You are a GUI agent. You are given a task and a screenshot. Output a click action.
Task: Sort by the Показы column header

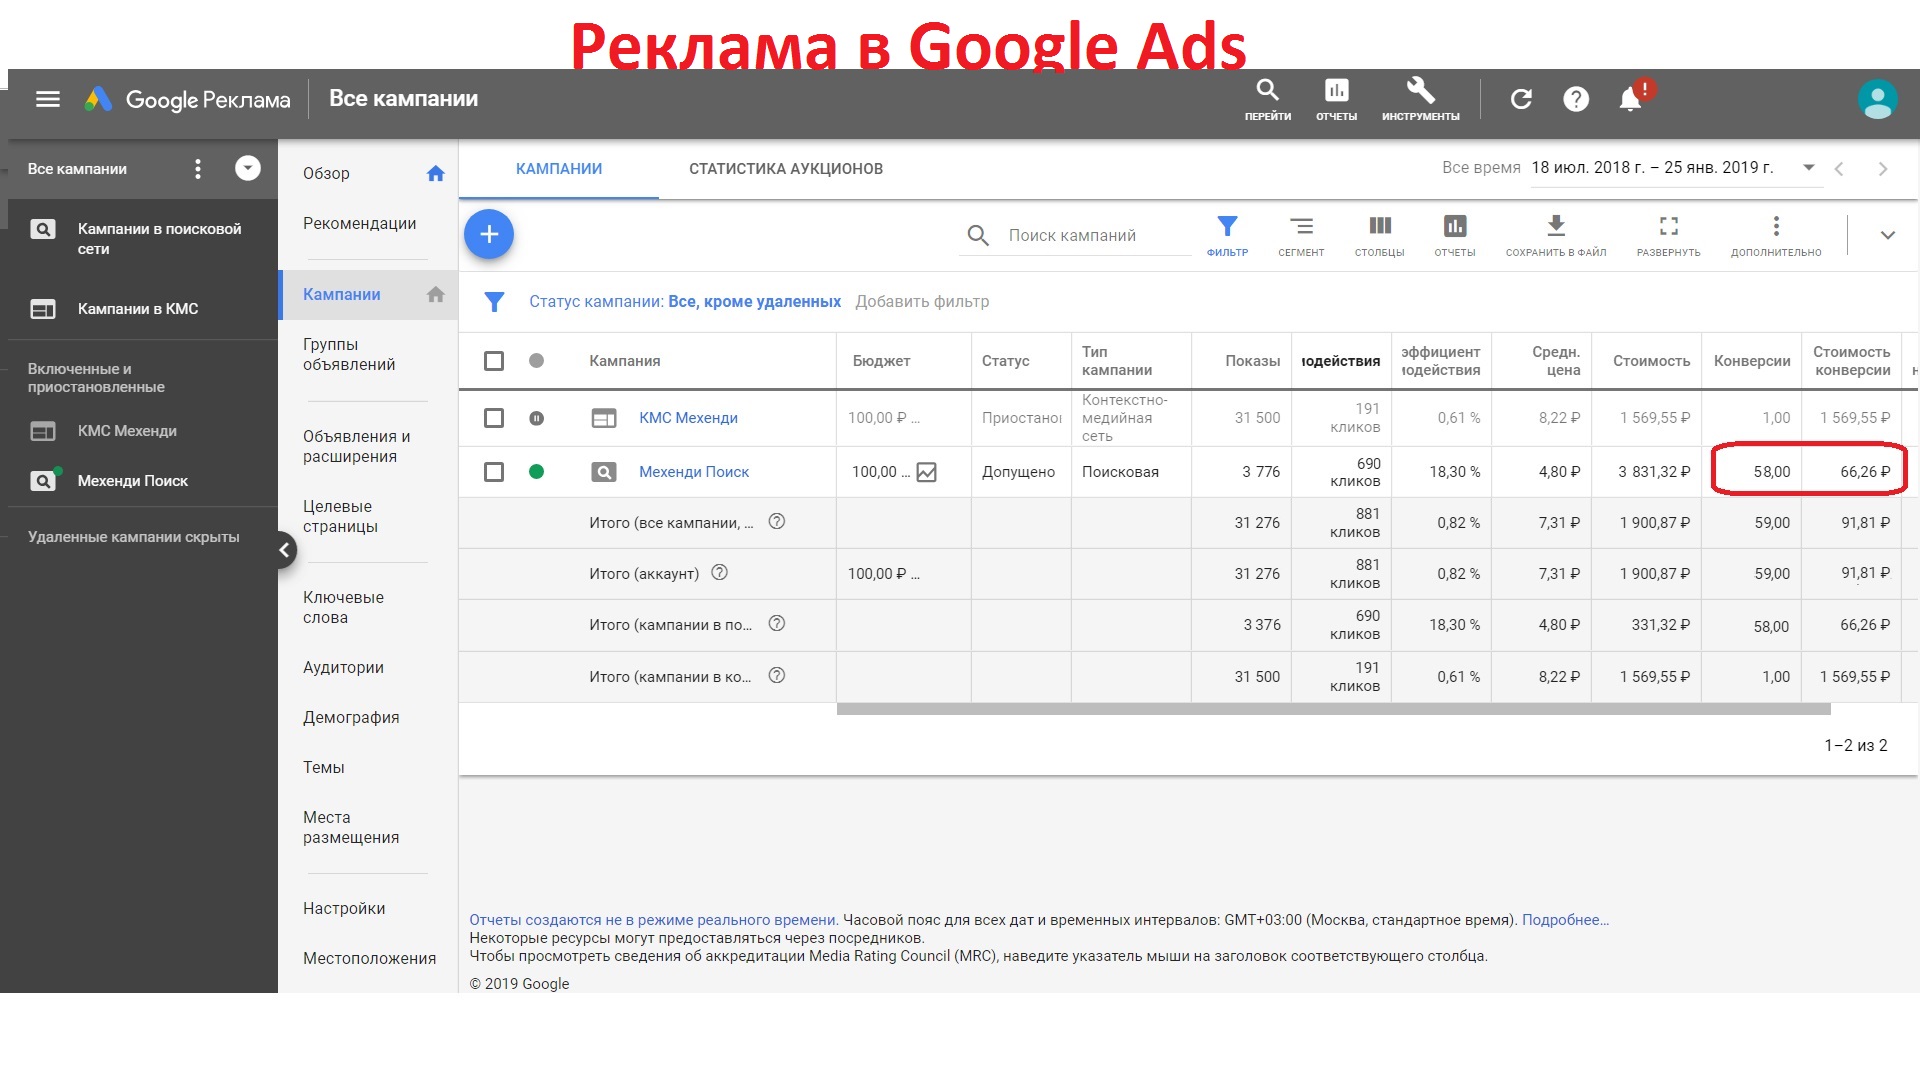pyautogui.click(x=1252, y=361)
